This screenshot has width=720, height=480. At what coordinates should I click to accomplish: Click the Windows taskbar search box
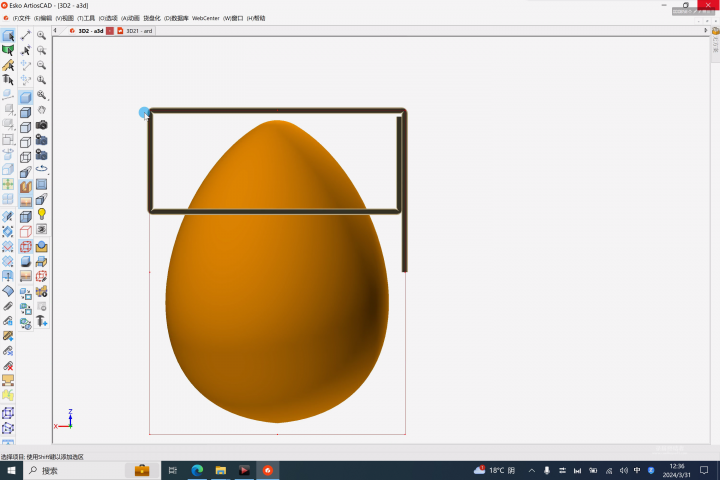pos(75,470)
